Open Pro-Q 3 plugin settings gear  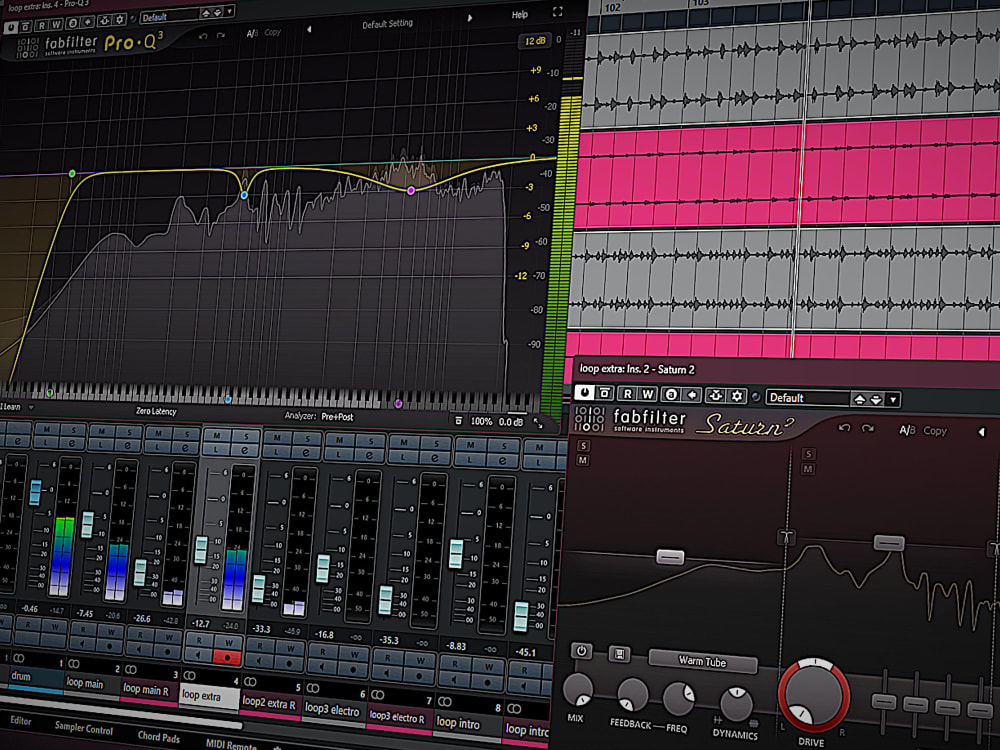(119, 20)
